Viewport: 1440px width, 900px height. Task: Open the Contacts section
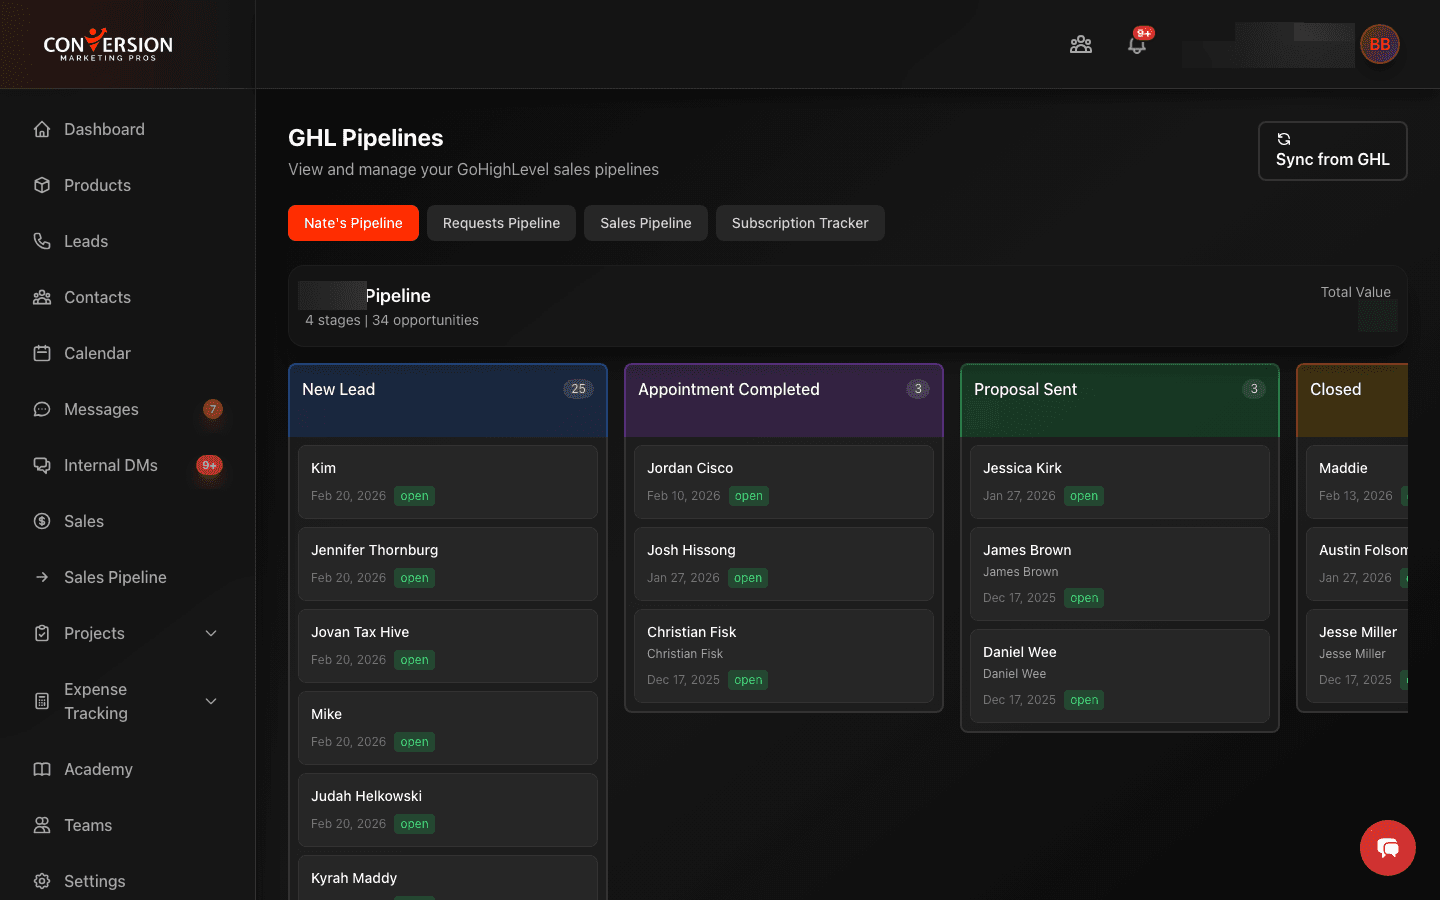click(x=97, y=297)
